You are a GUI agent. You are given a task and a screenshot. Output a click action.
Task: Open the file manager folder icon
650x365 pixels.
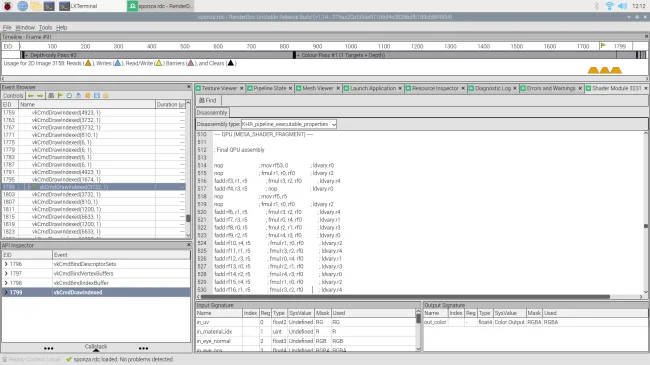(x=36, y=6)
